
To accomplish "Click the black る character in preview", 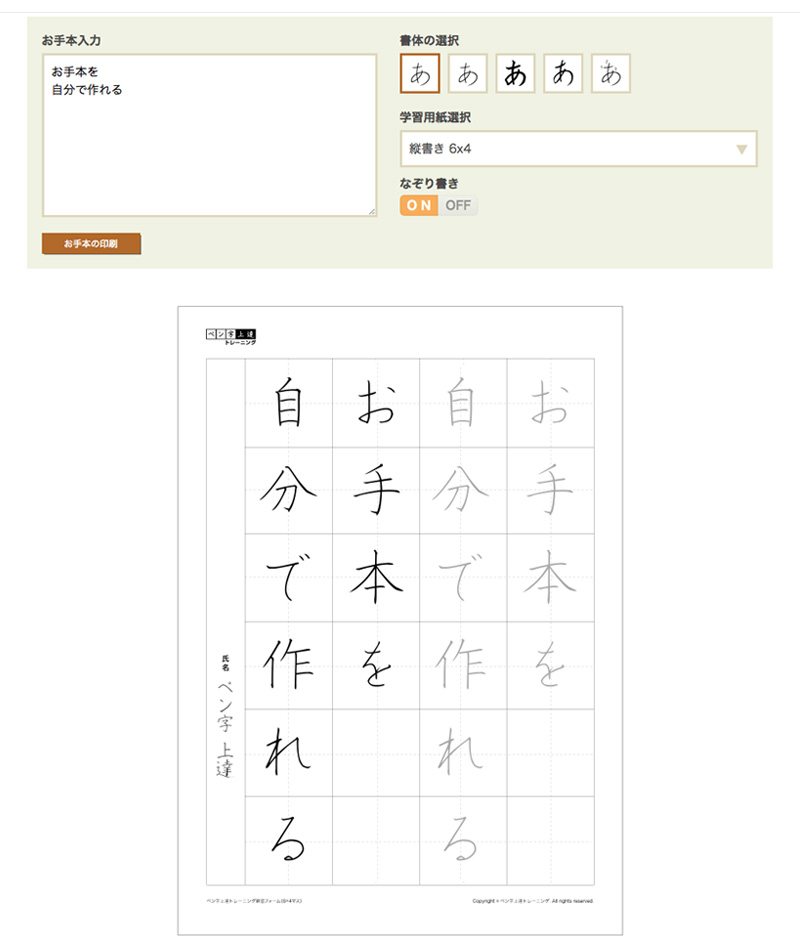I will tap(289, 840).
